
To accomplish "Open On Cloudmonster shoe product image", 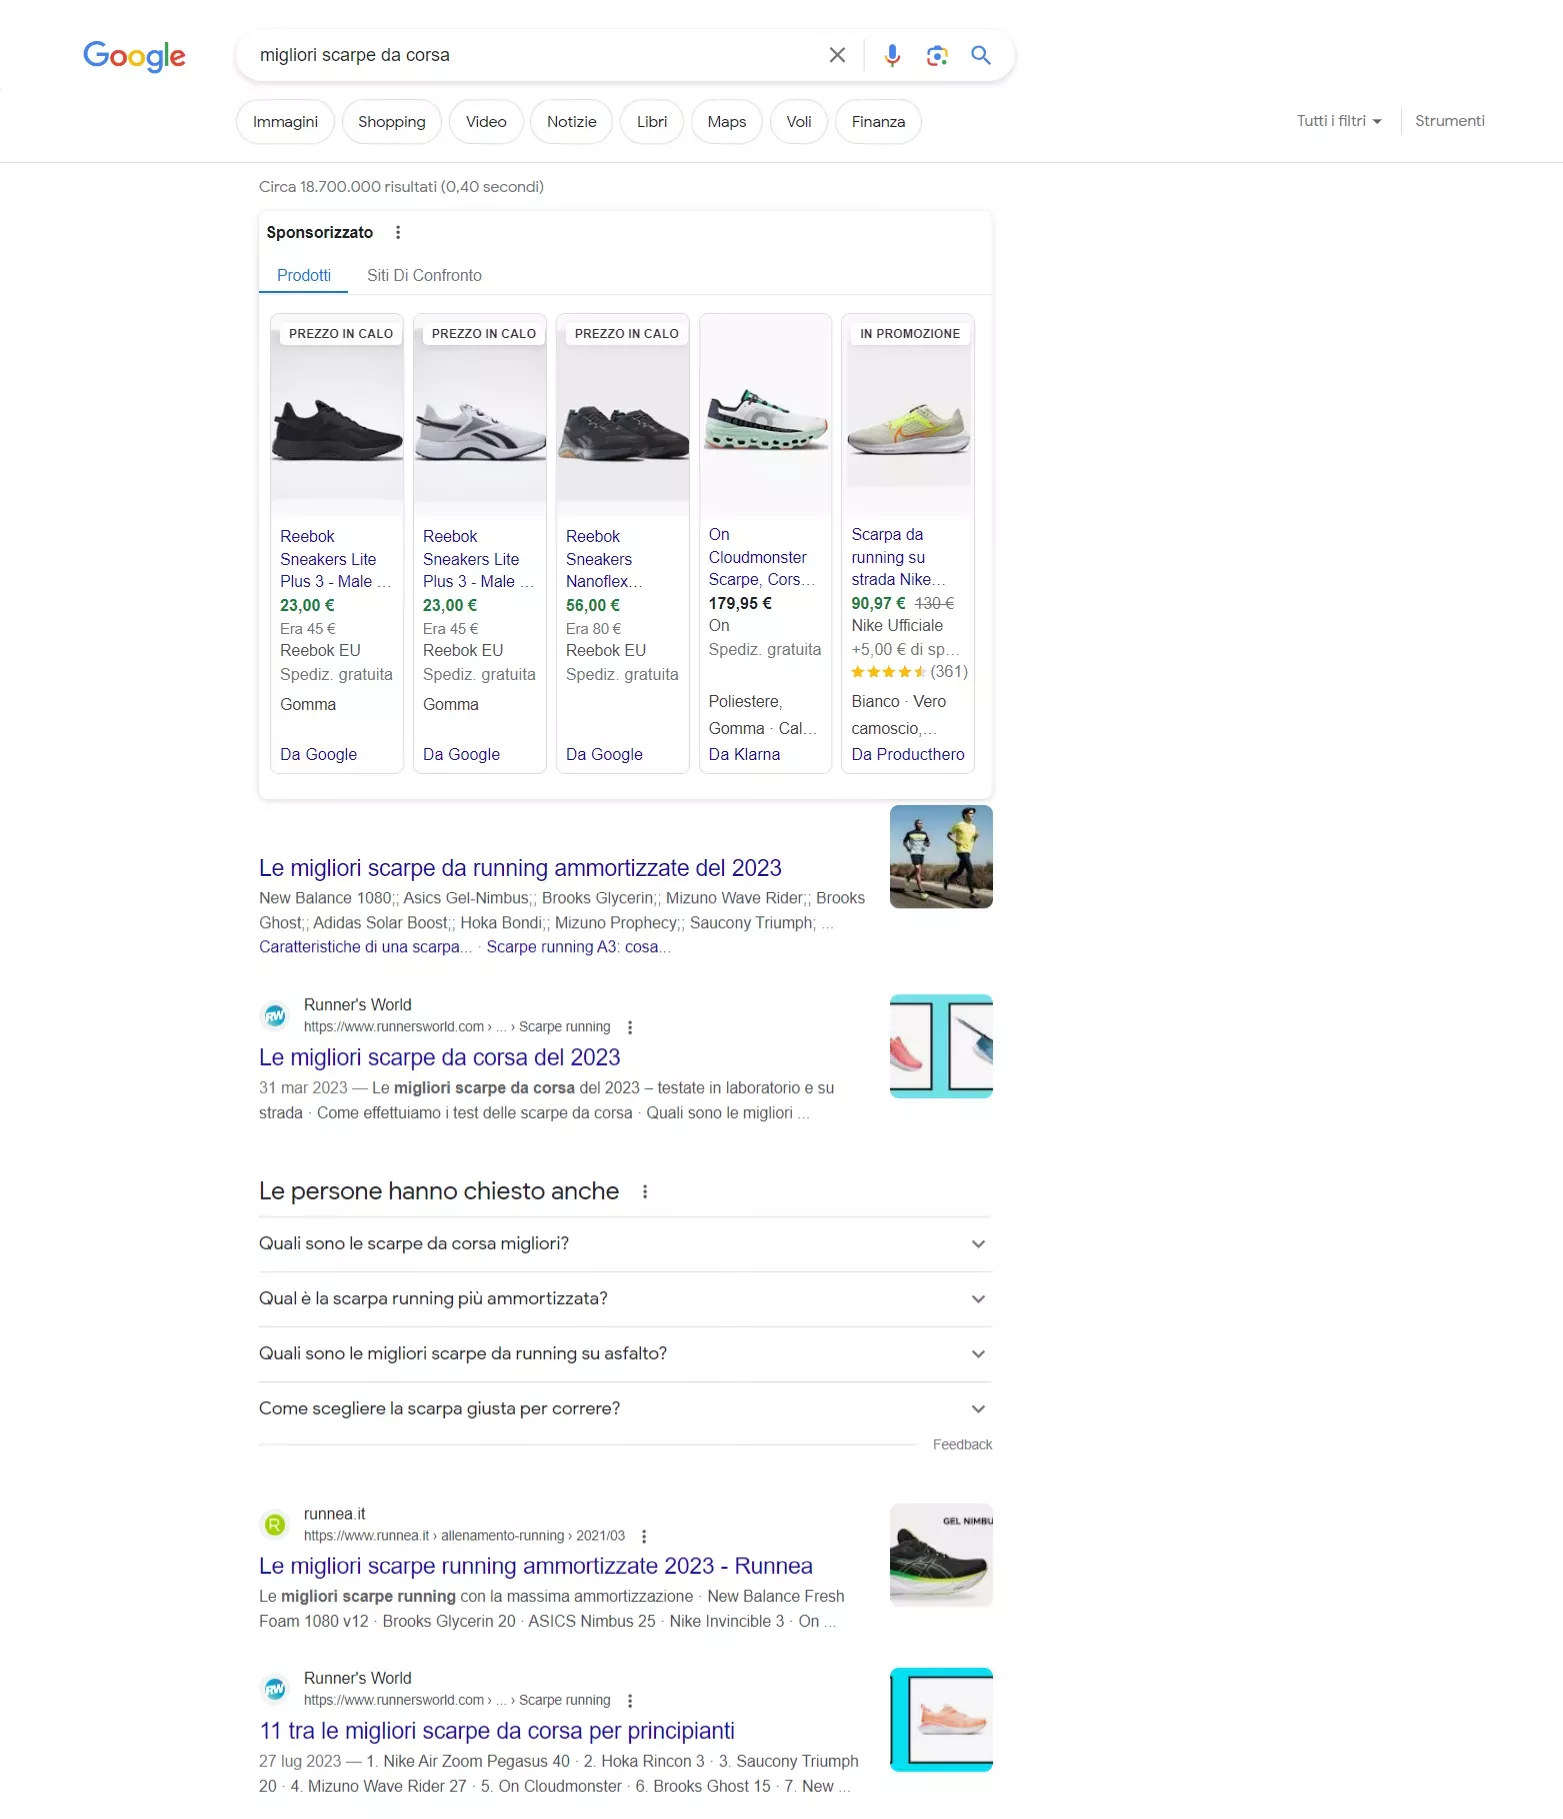I will tap(766, 417).
